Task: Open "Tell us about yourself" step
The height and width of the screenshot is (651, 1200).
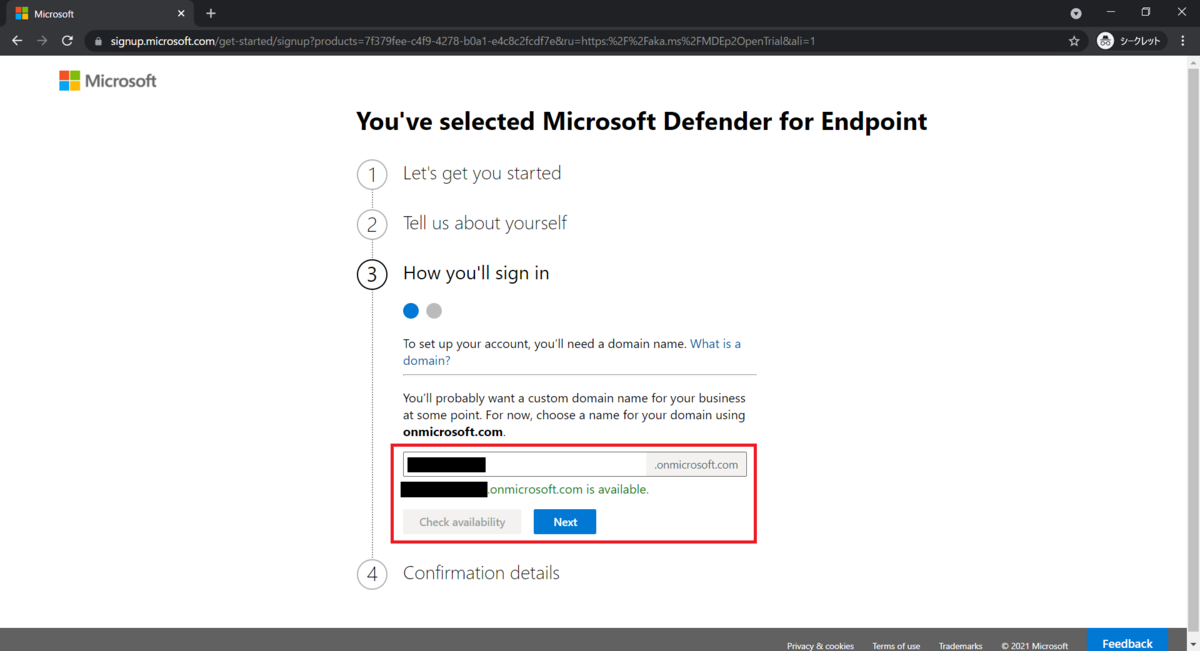Action: [x=485, y=223]
